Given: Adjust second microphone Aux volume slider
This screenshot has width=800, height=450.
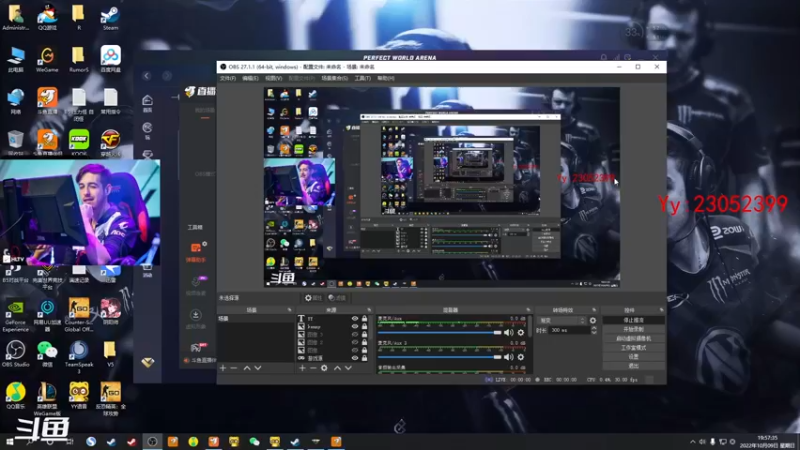Looking at the screenshot, I should (439, 357).
